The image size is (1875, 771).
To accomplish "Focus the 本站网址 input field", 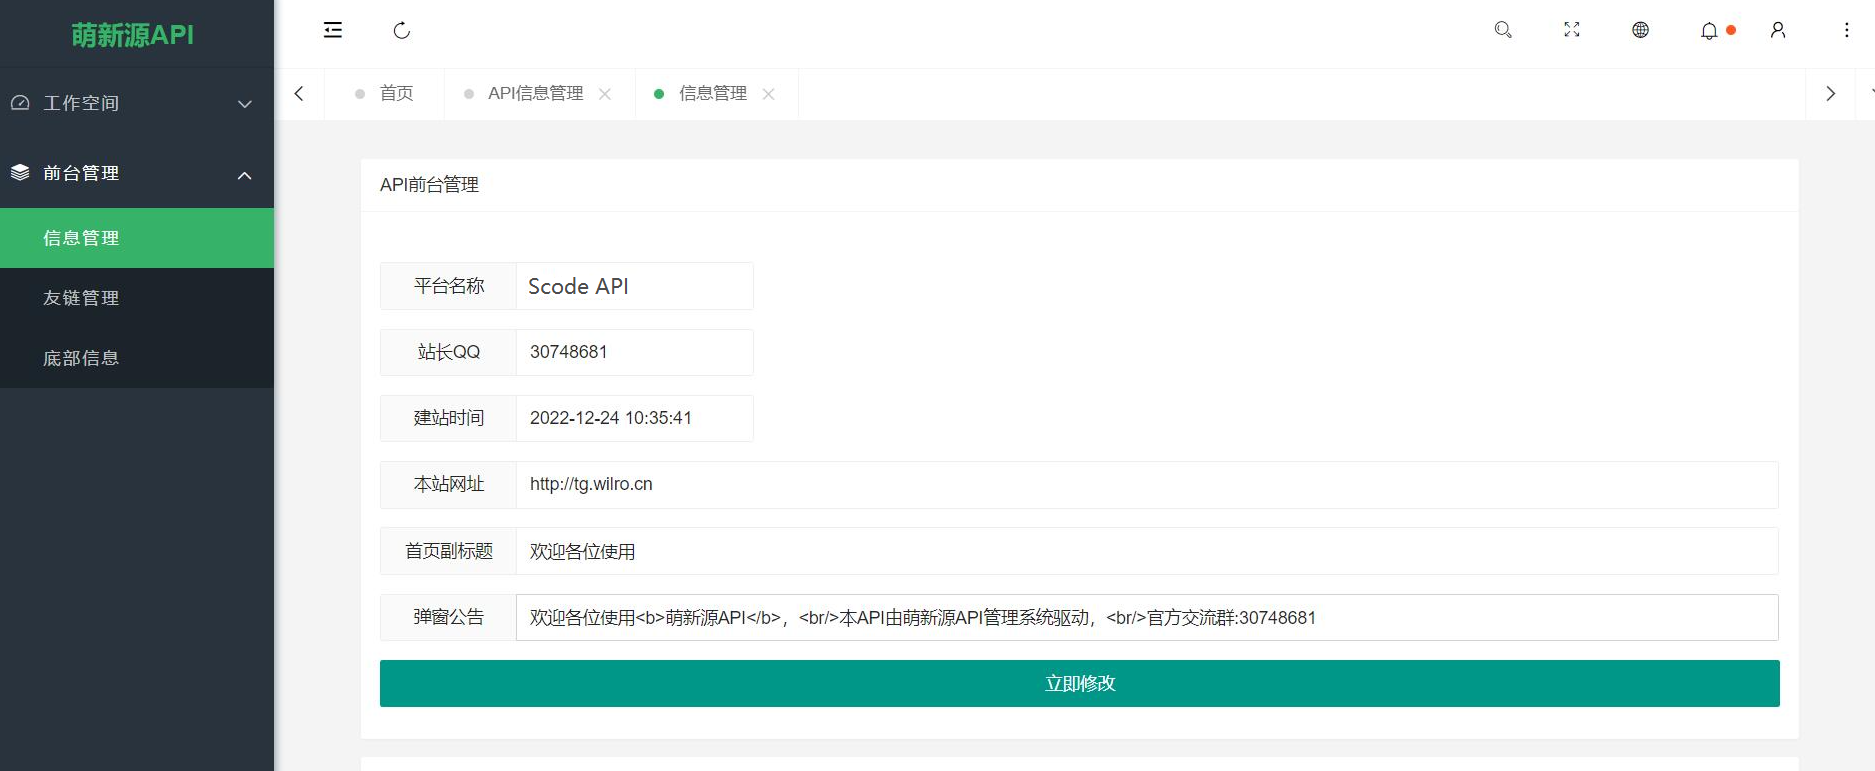I will tap(1147, 485).
